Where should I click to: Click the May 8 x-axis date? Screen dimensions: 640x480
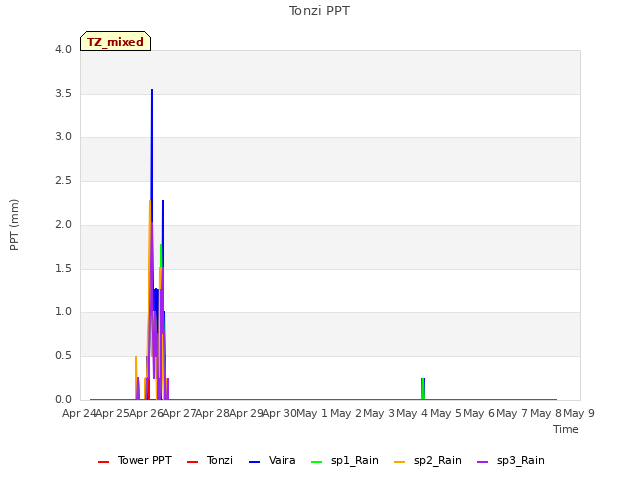pyautogui.click(x=546, y=413)
